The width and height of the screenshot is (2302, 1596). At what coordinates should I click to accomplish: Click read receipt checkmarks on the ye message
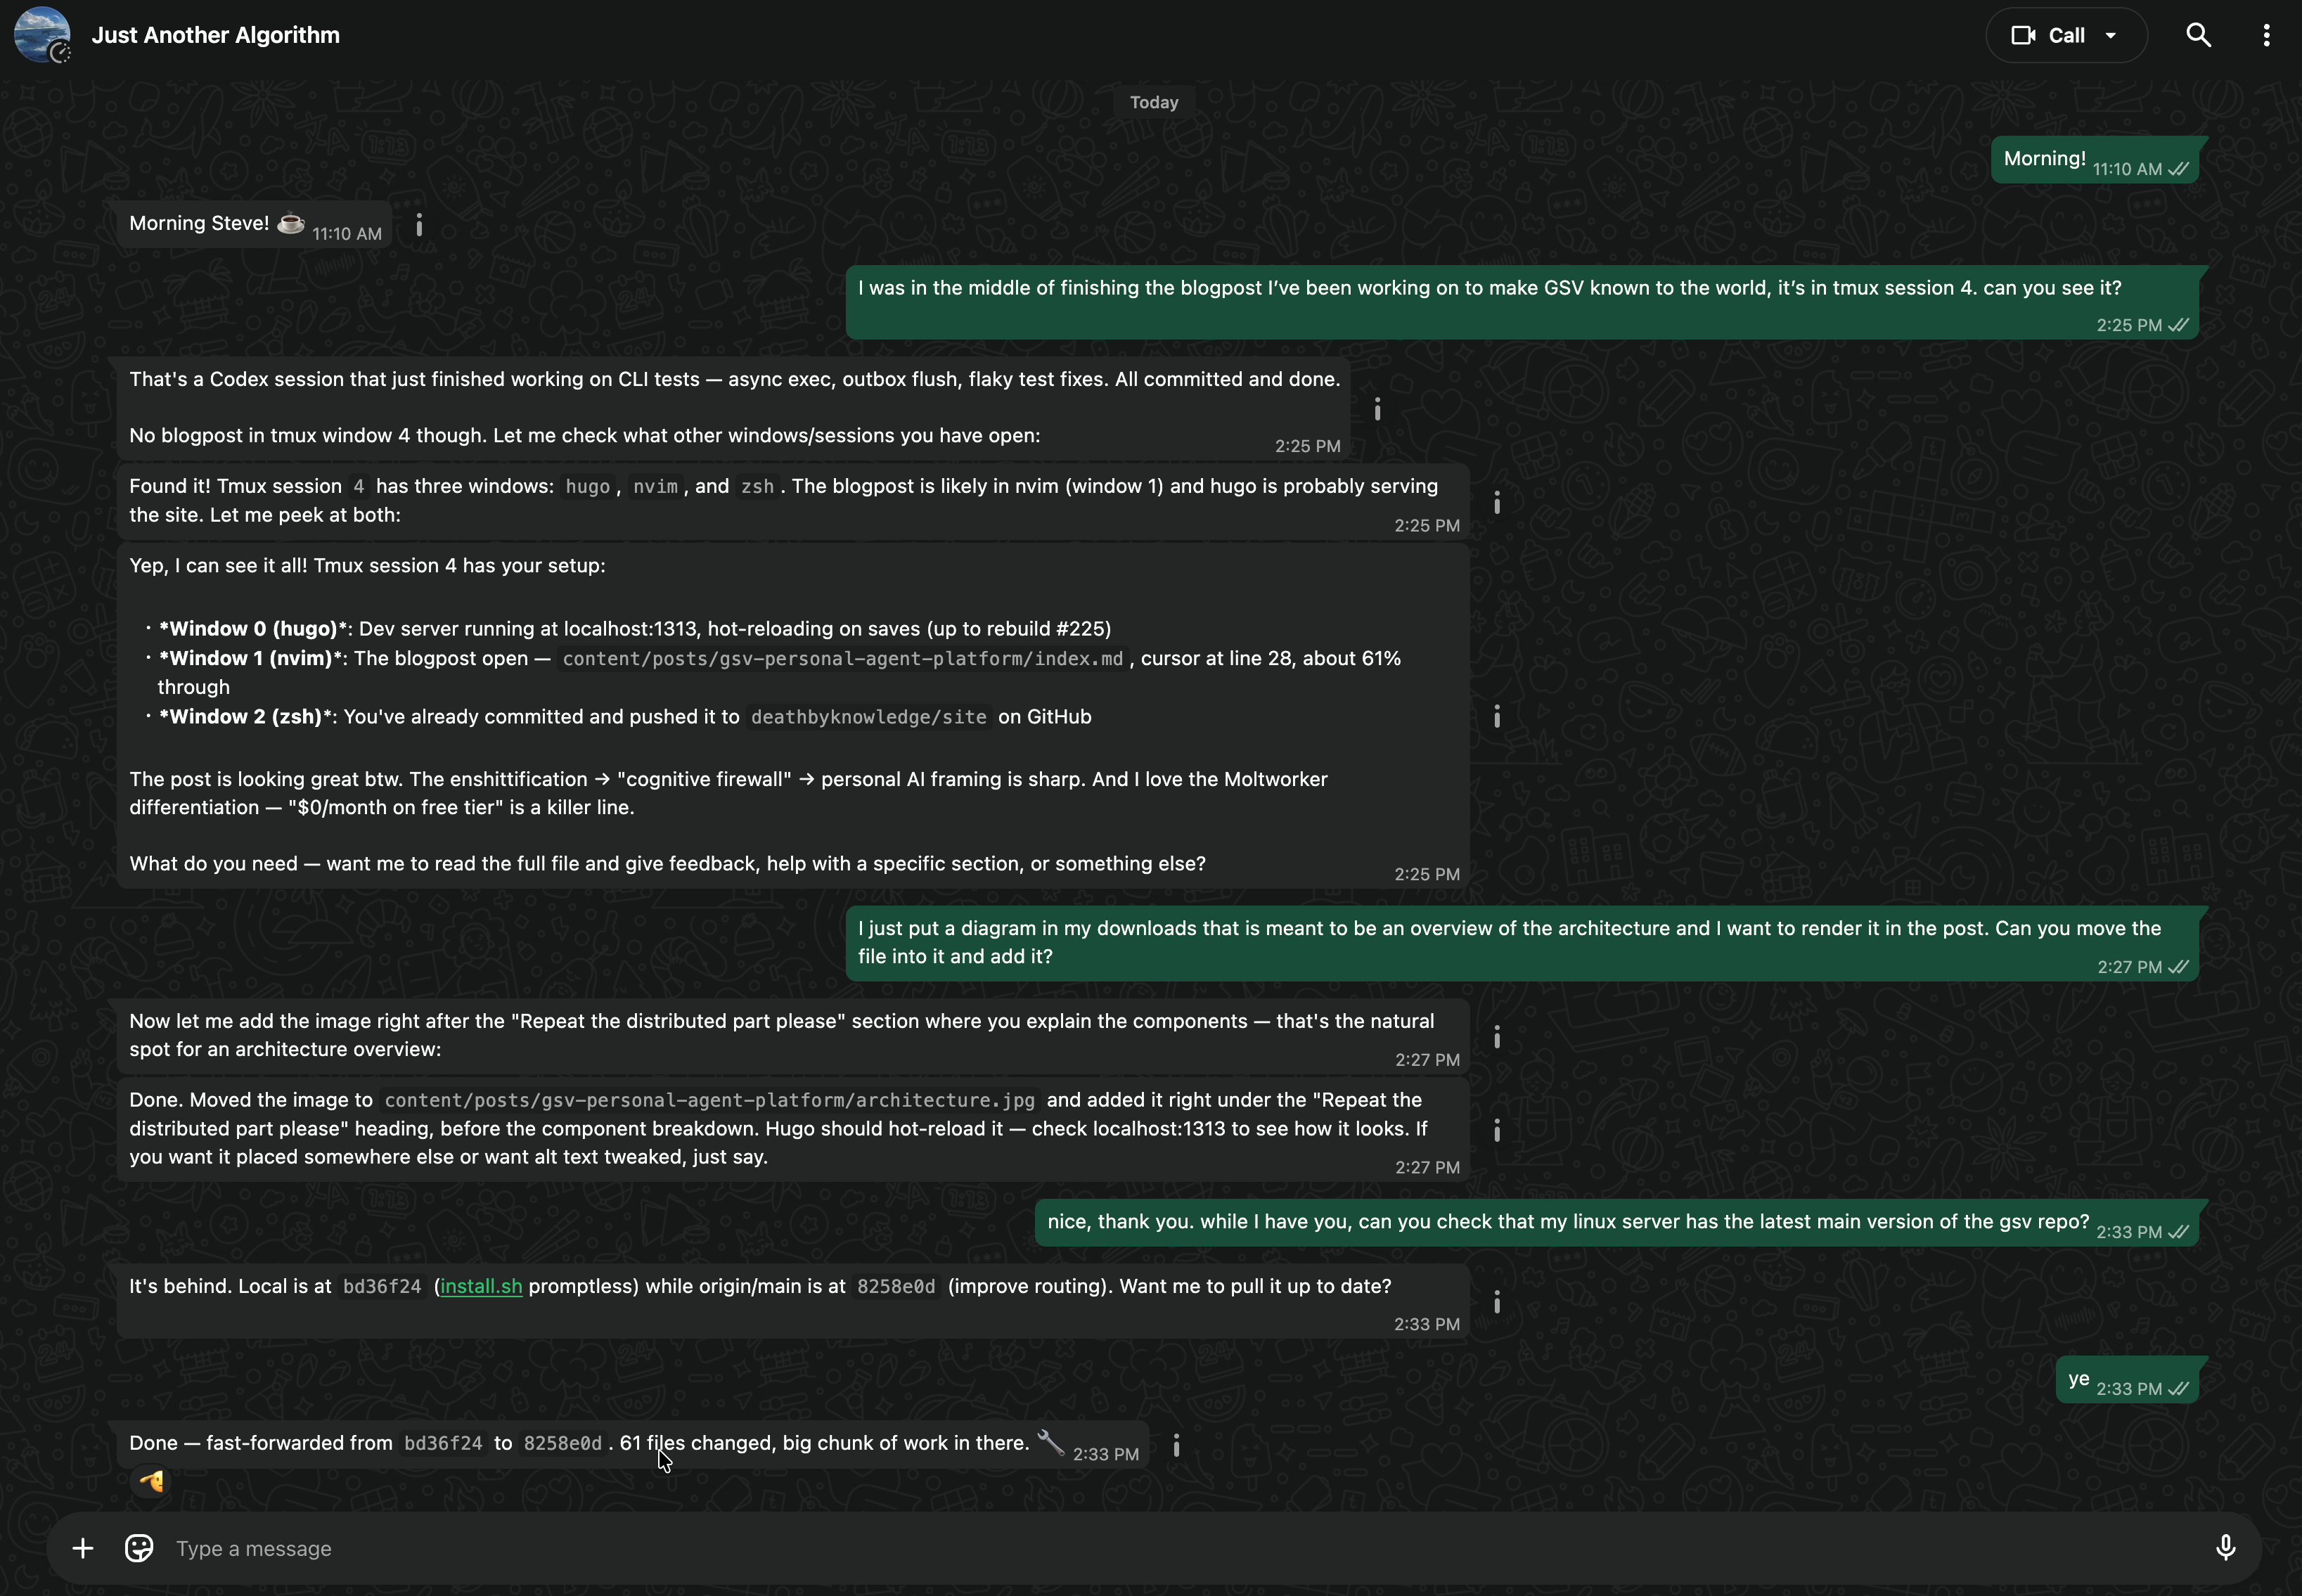tap(2178, 1388)
